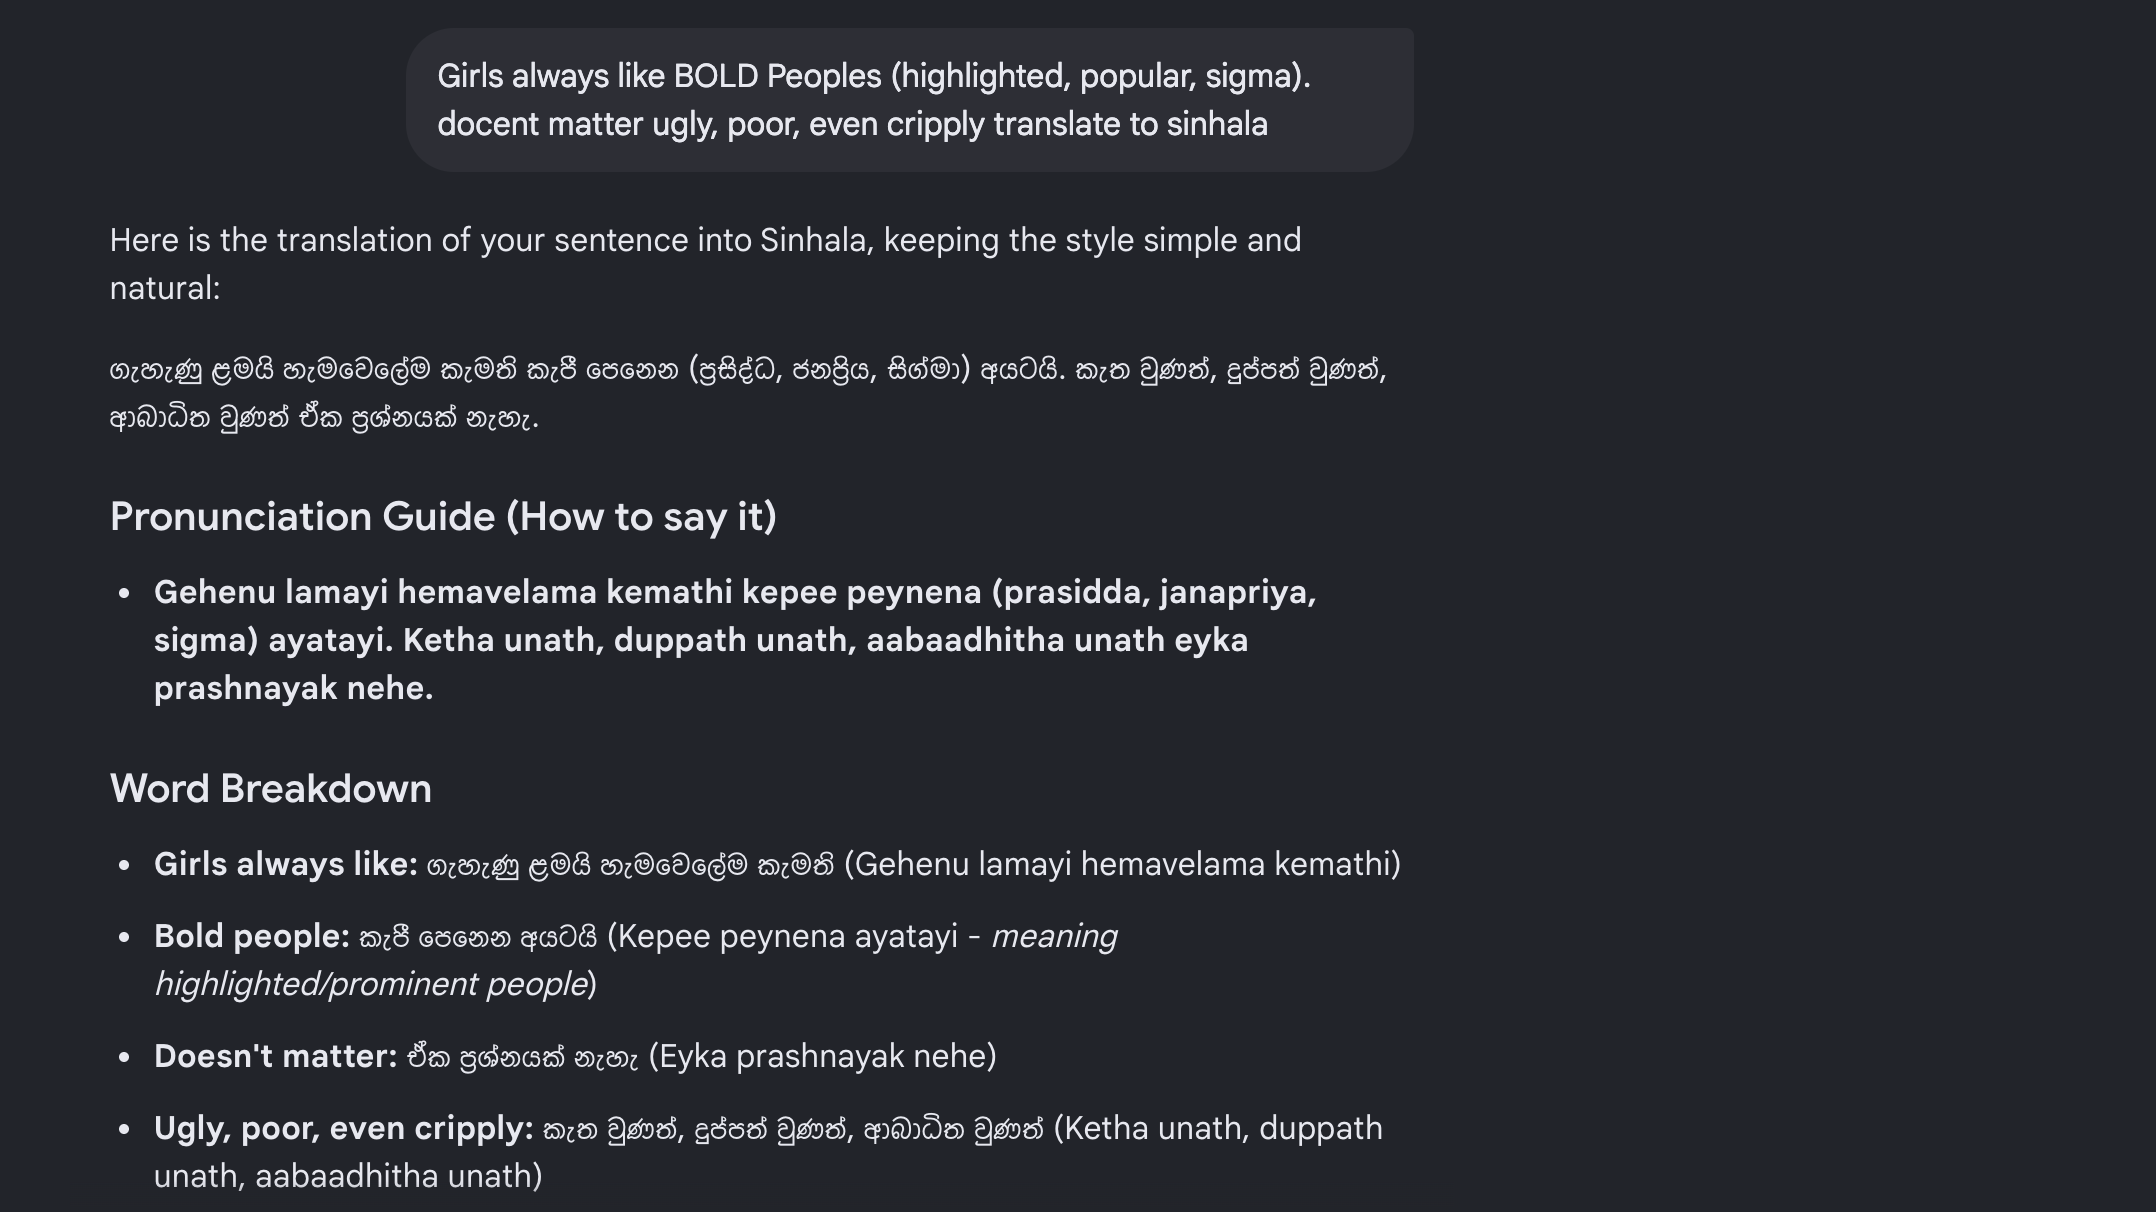Click 'translate to sinhala' in the prompt
Screen dimensions: 2156x1212
(1130, 125)
